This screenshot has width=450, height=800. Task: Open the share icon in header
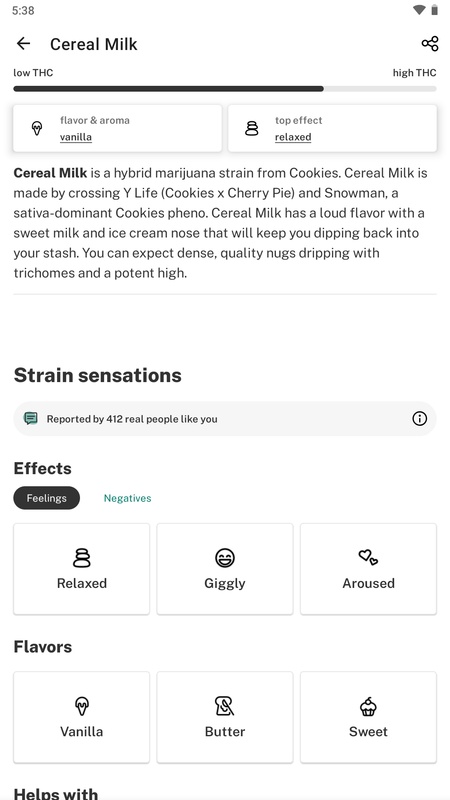pyautogui.click(x=430, y=44)
